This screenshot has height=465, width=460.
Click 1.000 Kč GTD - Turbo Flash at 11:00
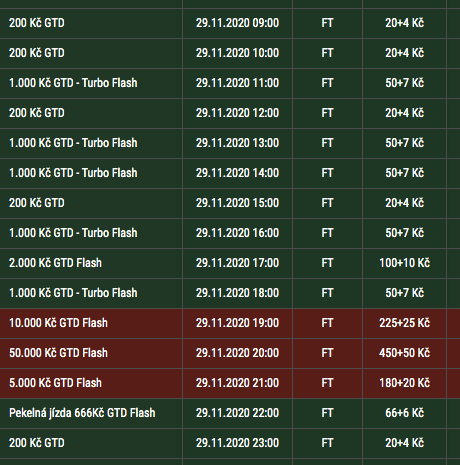pos(73,83)
